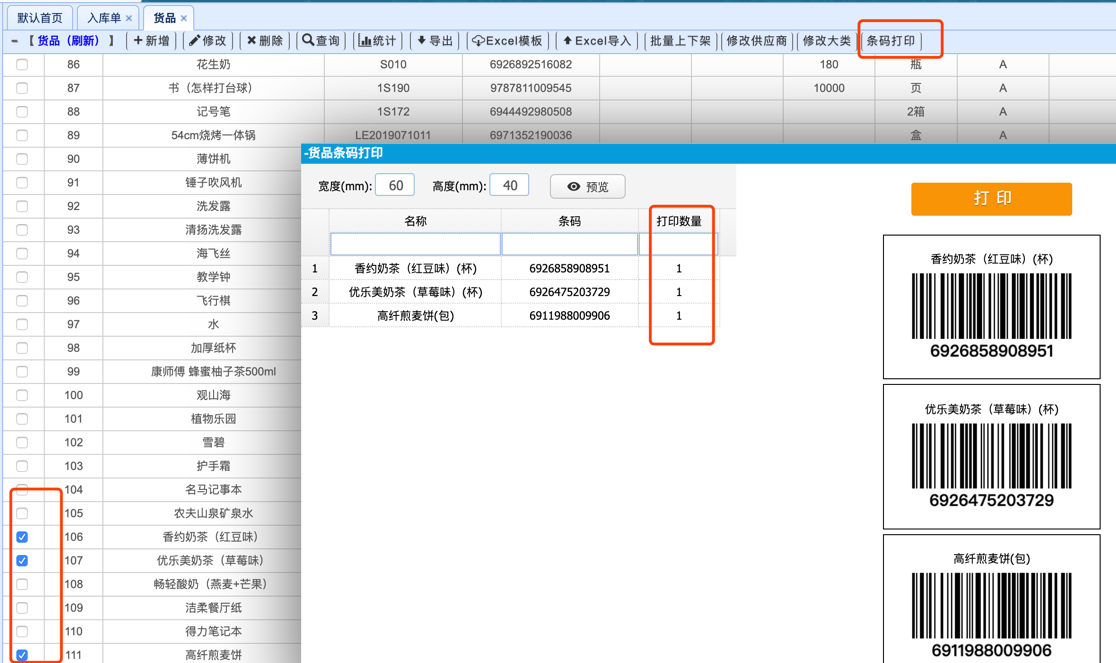
Task: Click the 导出 export button
Action: (434, 41)
